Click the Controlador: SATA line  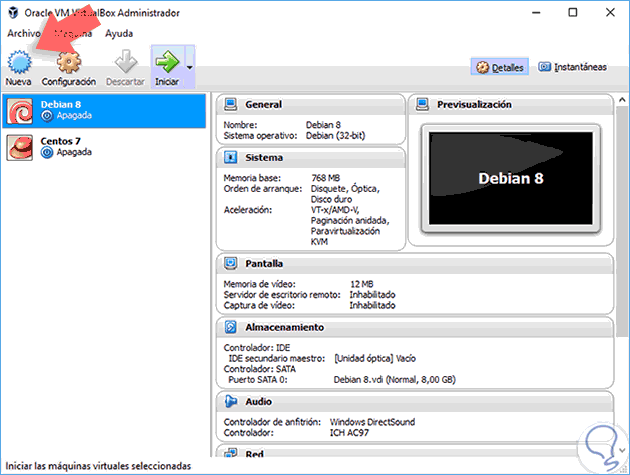click(260, 369)
